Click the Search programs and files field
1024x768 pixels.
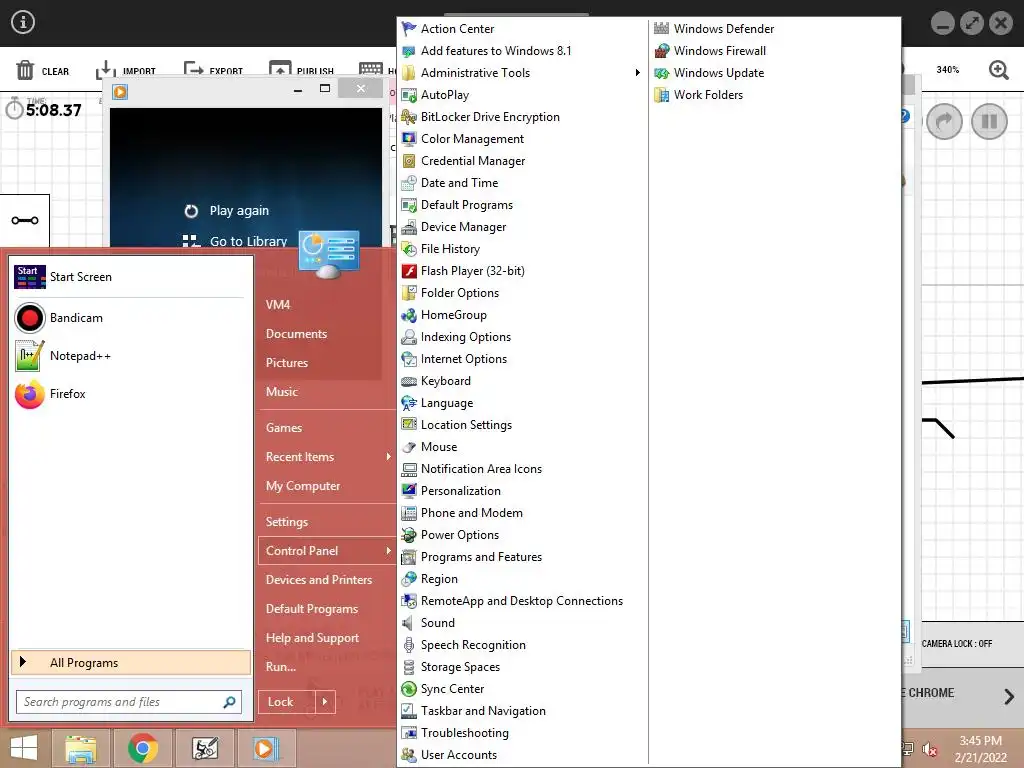click(x=129, y=702)
